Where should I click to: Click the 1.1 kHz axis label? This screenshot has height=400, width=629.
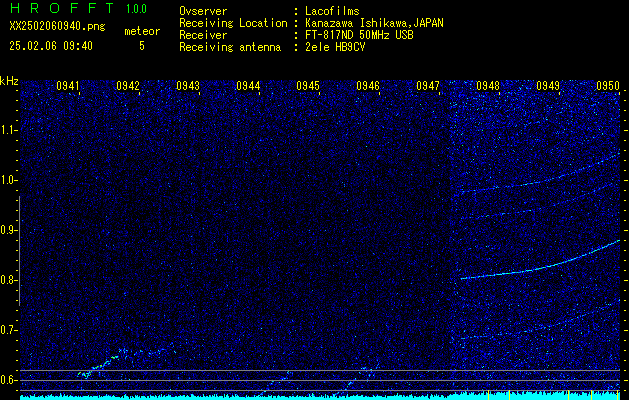(x=9, y=130)
